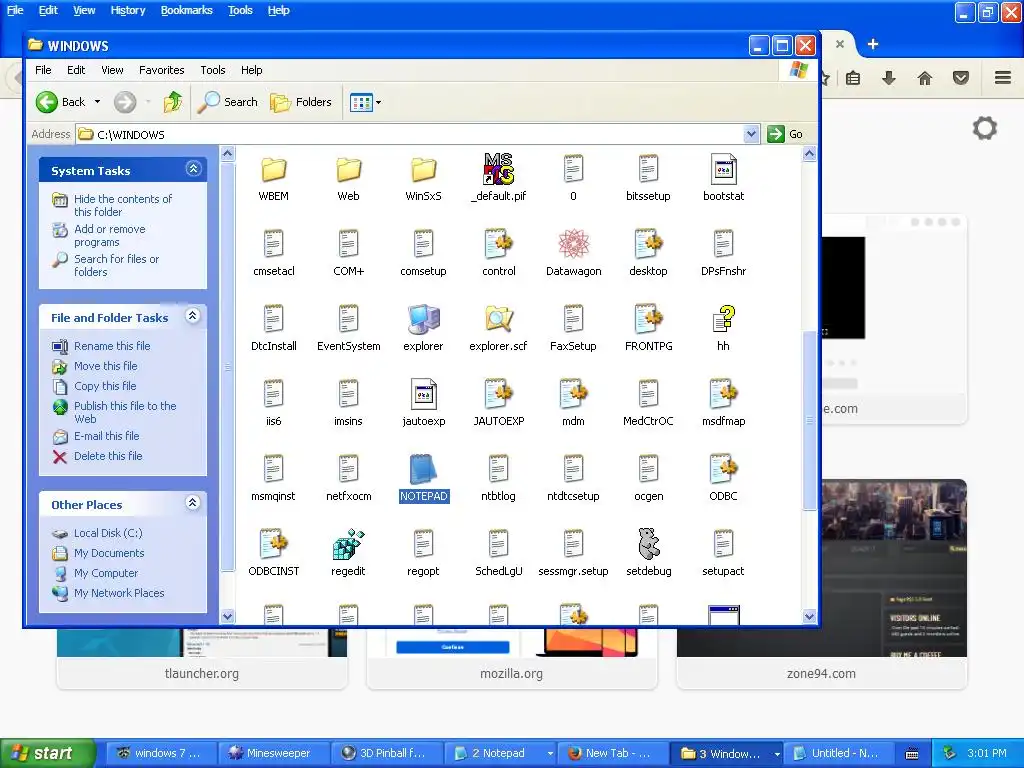
Task: Select the regedit application icon
Action: (x=348, y=554)
